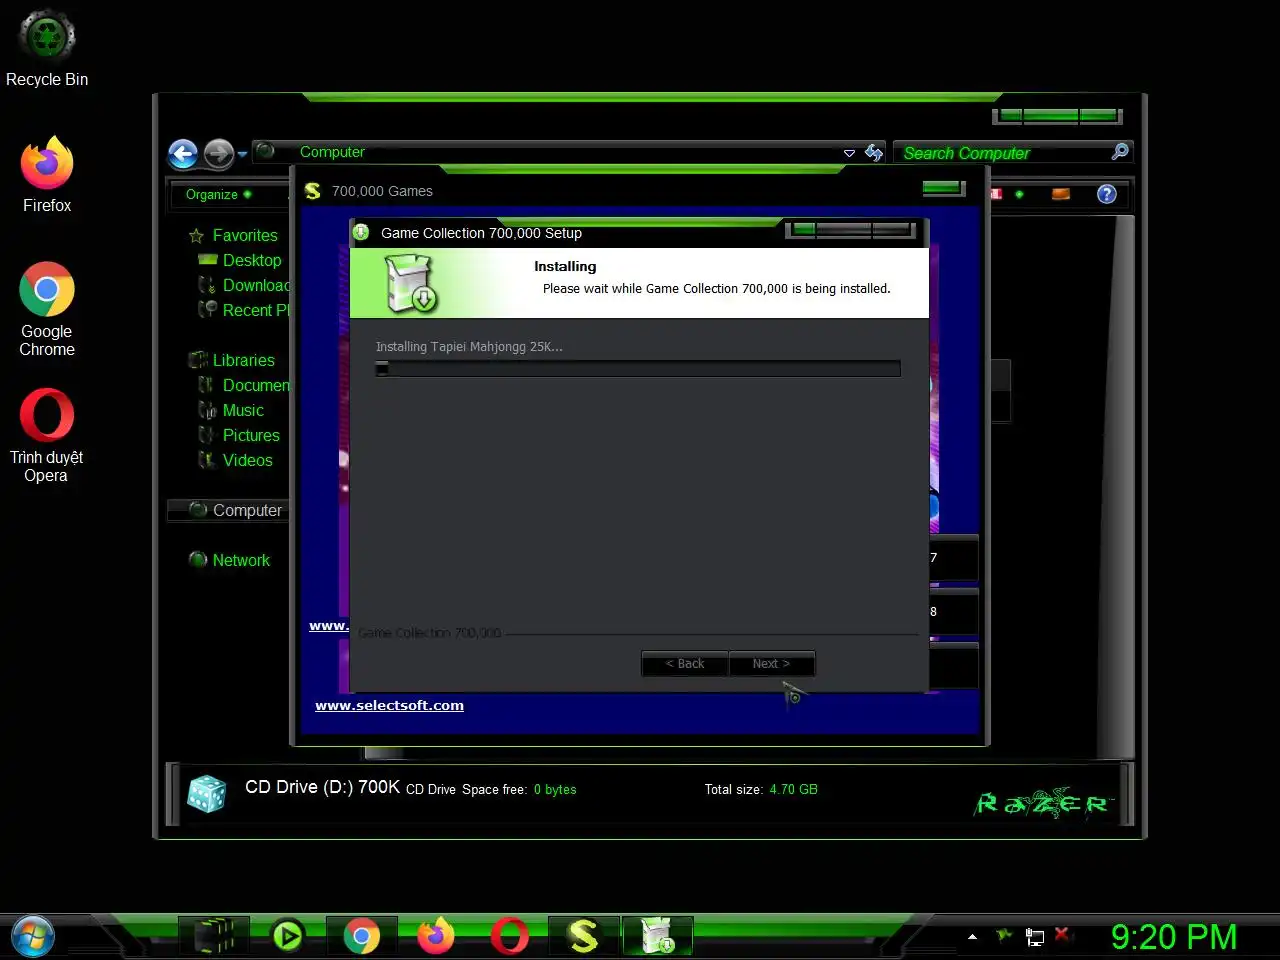Screen dimensions: 1280x960
Task: Click the CD Drive dice icon in the details pane
Action: 207,793
